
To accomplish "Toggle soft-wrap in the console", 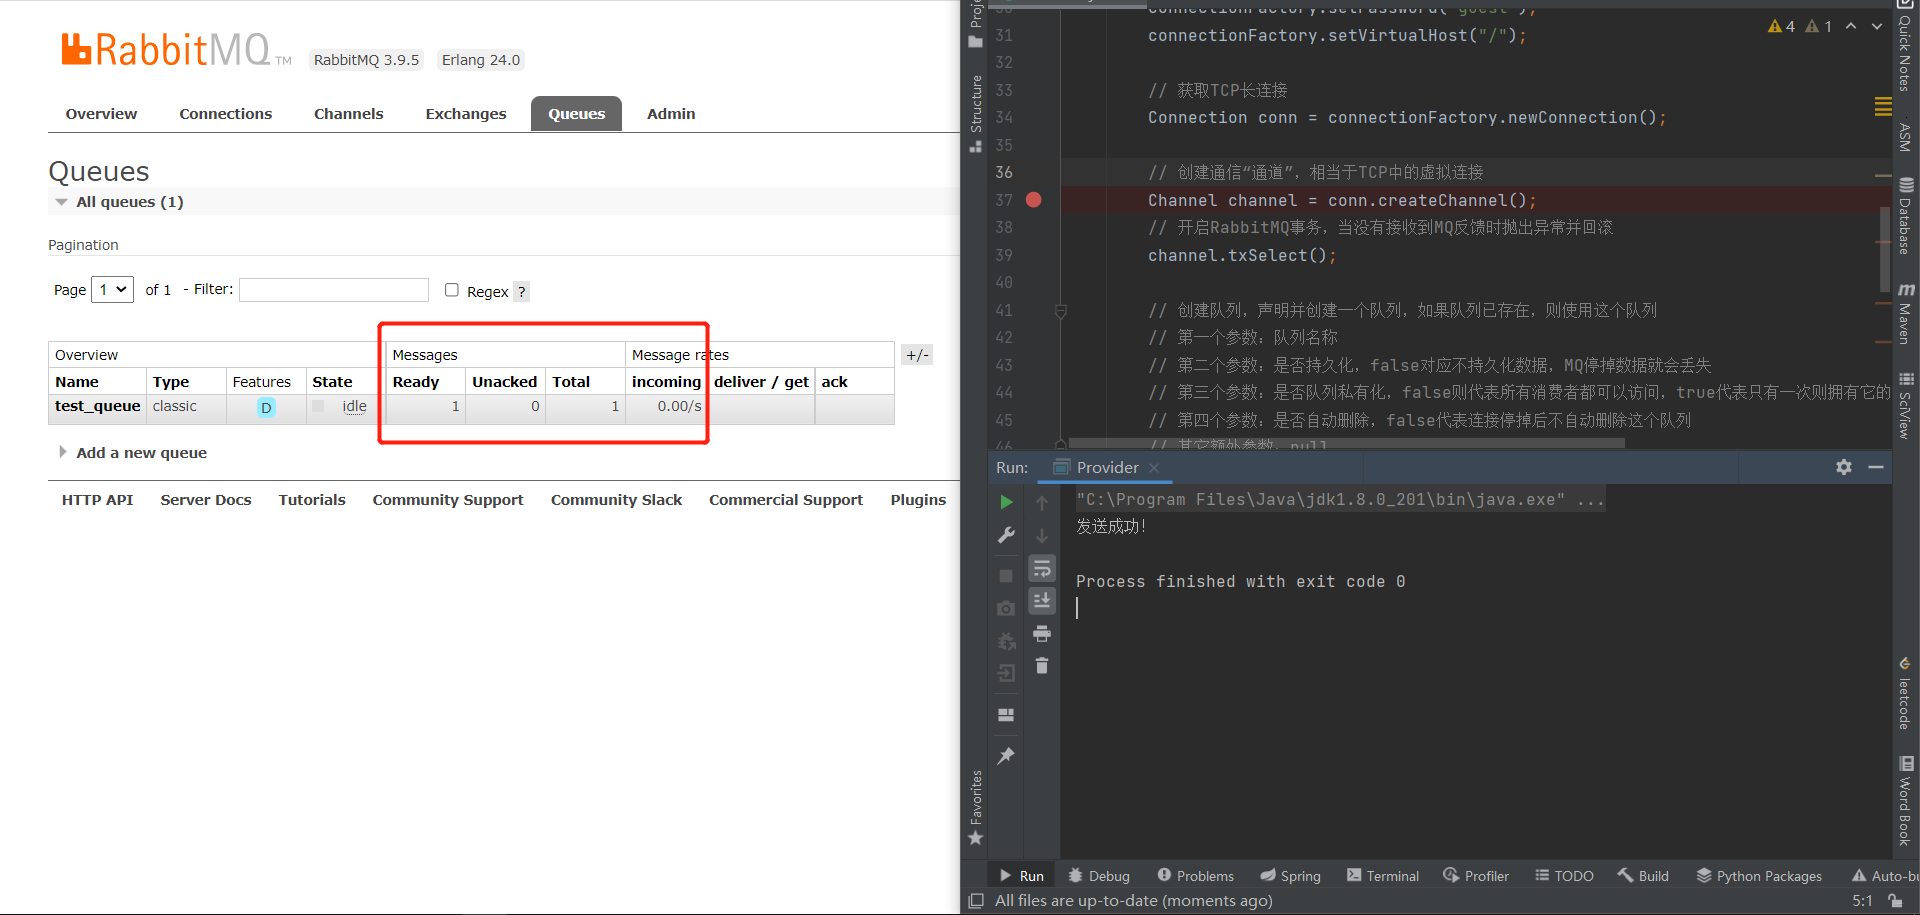I will pyautogui.click(x=1042, y=568).
